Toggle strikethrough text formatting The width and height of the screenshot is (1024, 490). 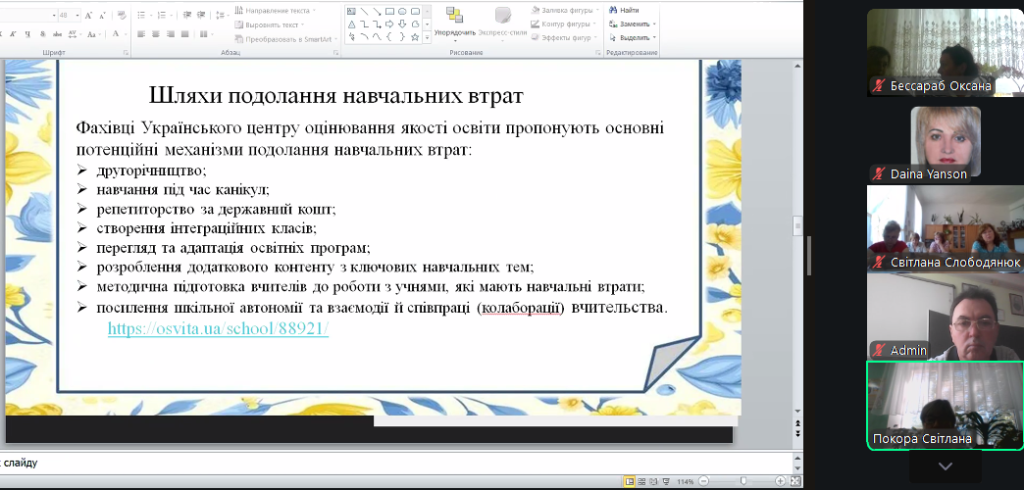tap(59, 34)
